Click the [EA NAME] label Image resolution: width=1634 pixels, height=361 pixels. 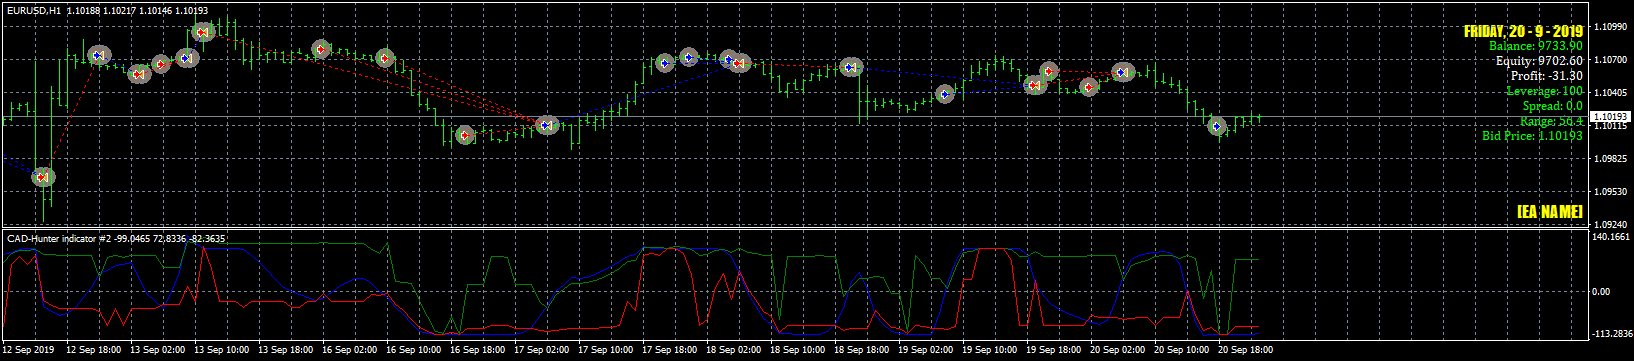tap(1549, 212)
